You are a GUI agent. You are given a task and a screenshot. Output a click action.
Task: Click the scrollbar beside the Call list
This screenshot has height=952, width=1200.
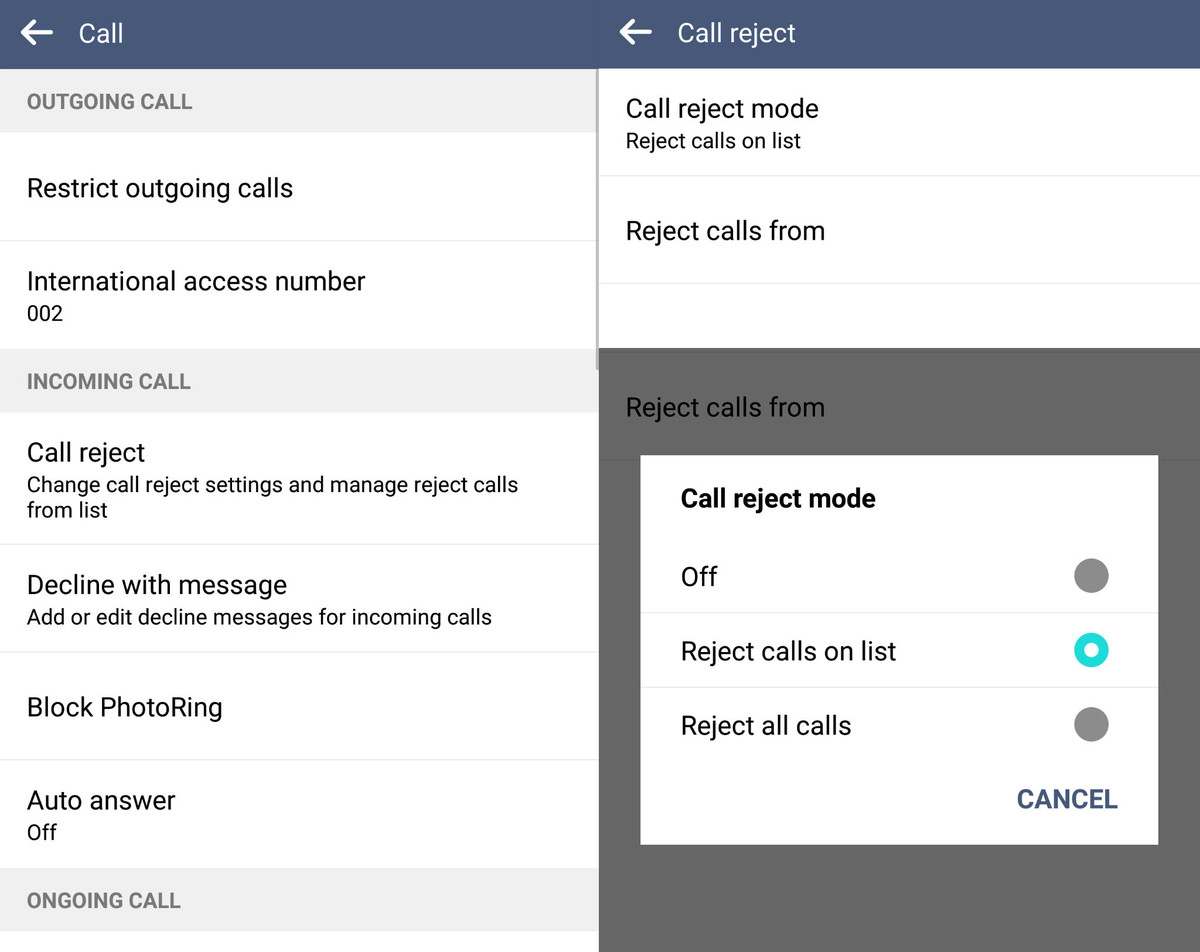click(597, 210)
